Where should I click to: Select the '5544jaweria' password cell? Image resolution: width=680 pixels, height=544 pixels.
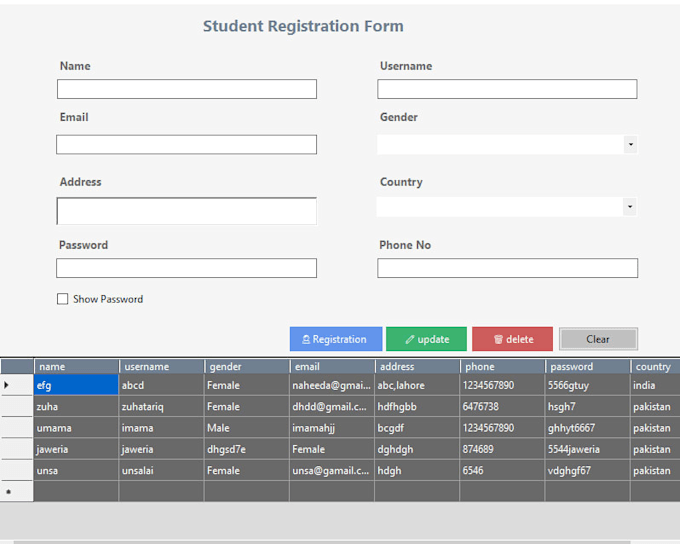[588, 449]
